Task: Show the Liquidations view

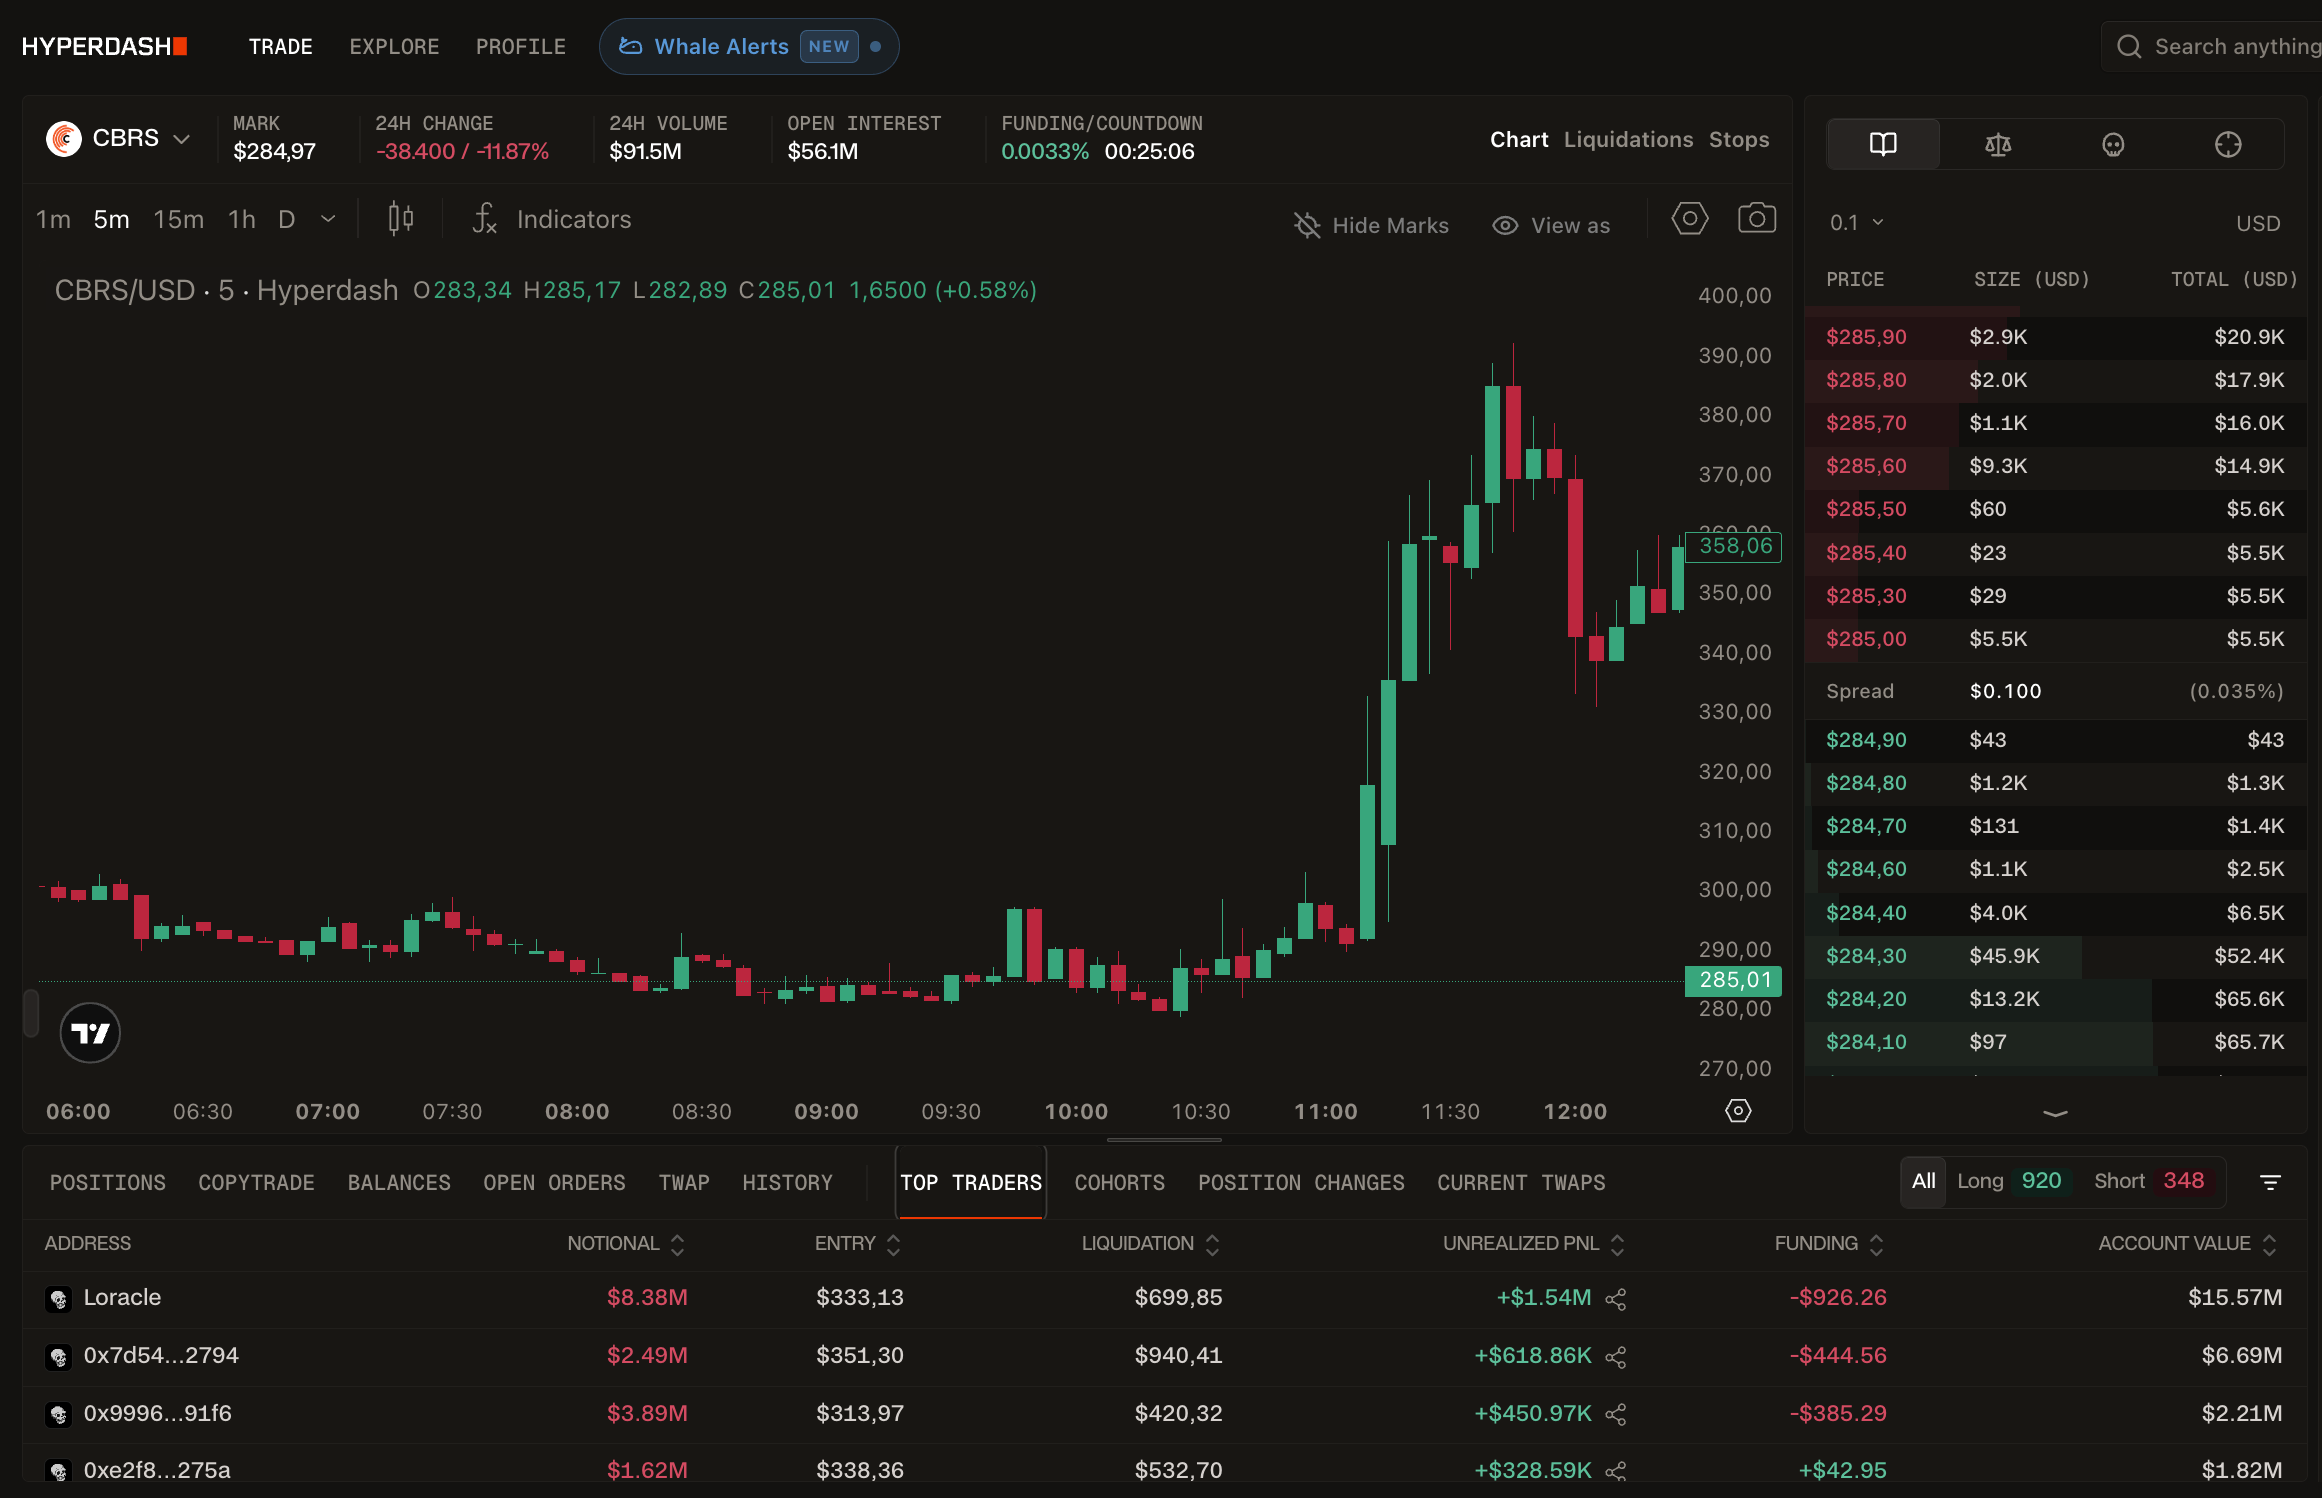Action: 1628,140
